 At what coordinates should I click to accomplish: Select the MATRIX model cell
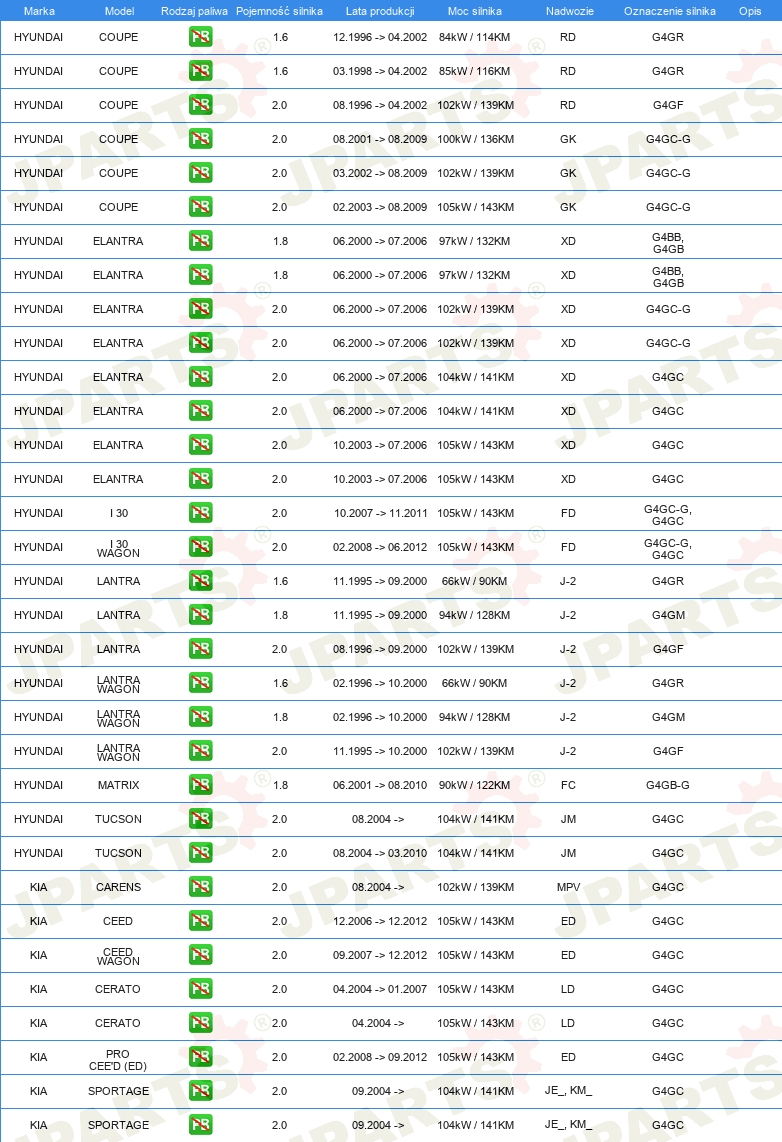[x=119, y=785]
